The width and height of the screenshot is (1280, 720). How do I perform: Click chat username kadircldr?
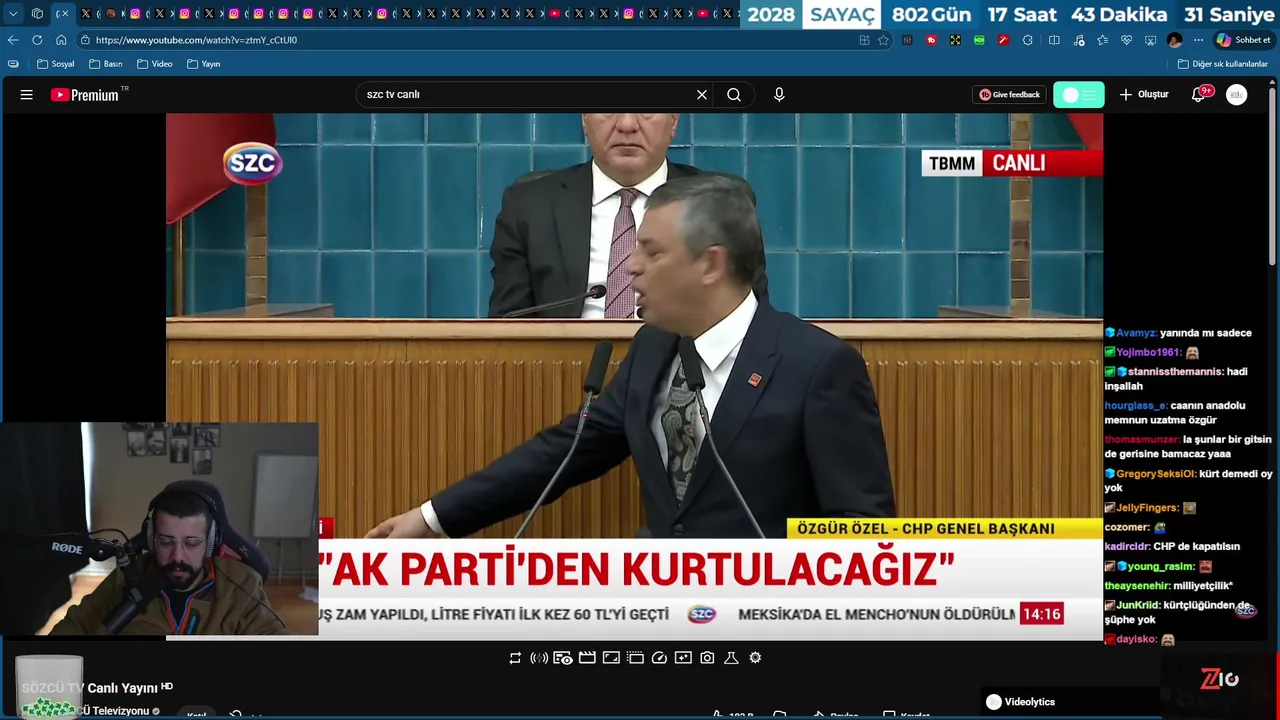[x=1127, y=546]
